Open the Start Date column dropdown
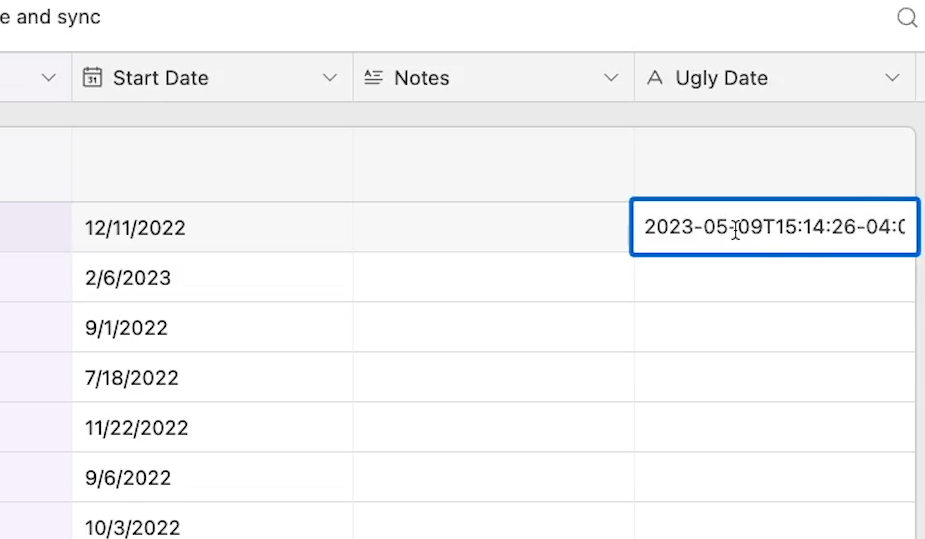 tap(330, 77)
